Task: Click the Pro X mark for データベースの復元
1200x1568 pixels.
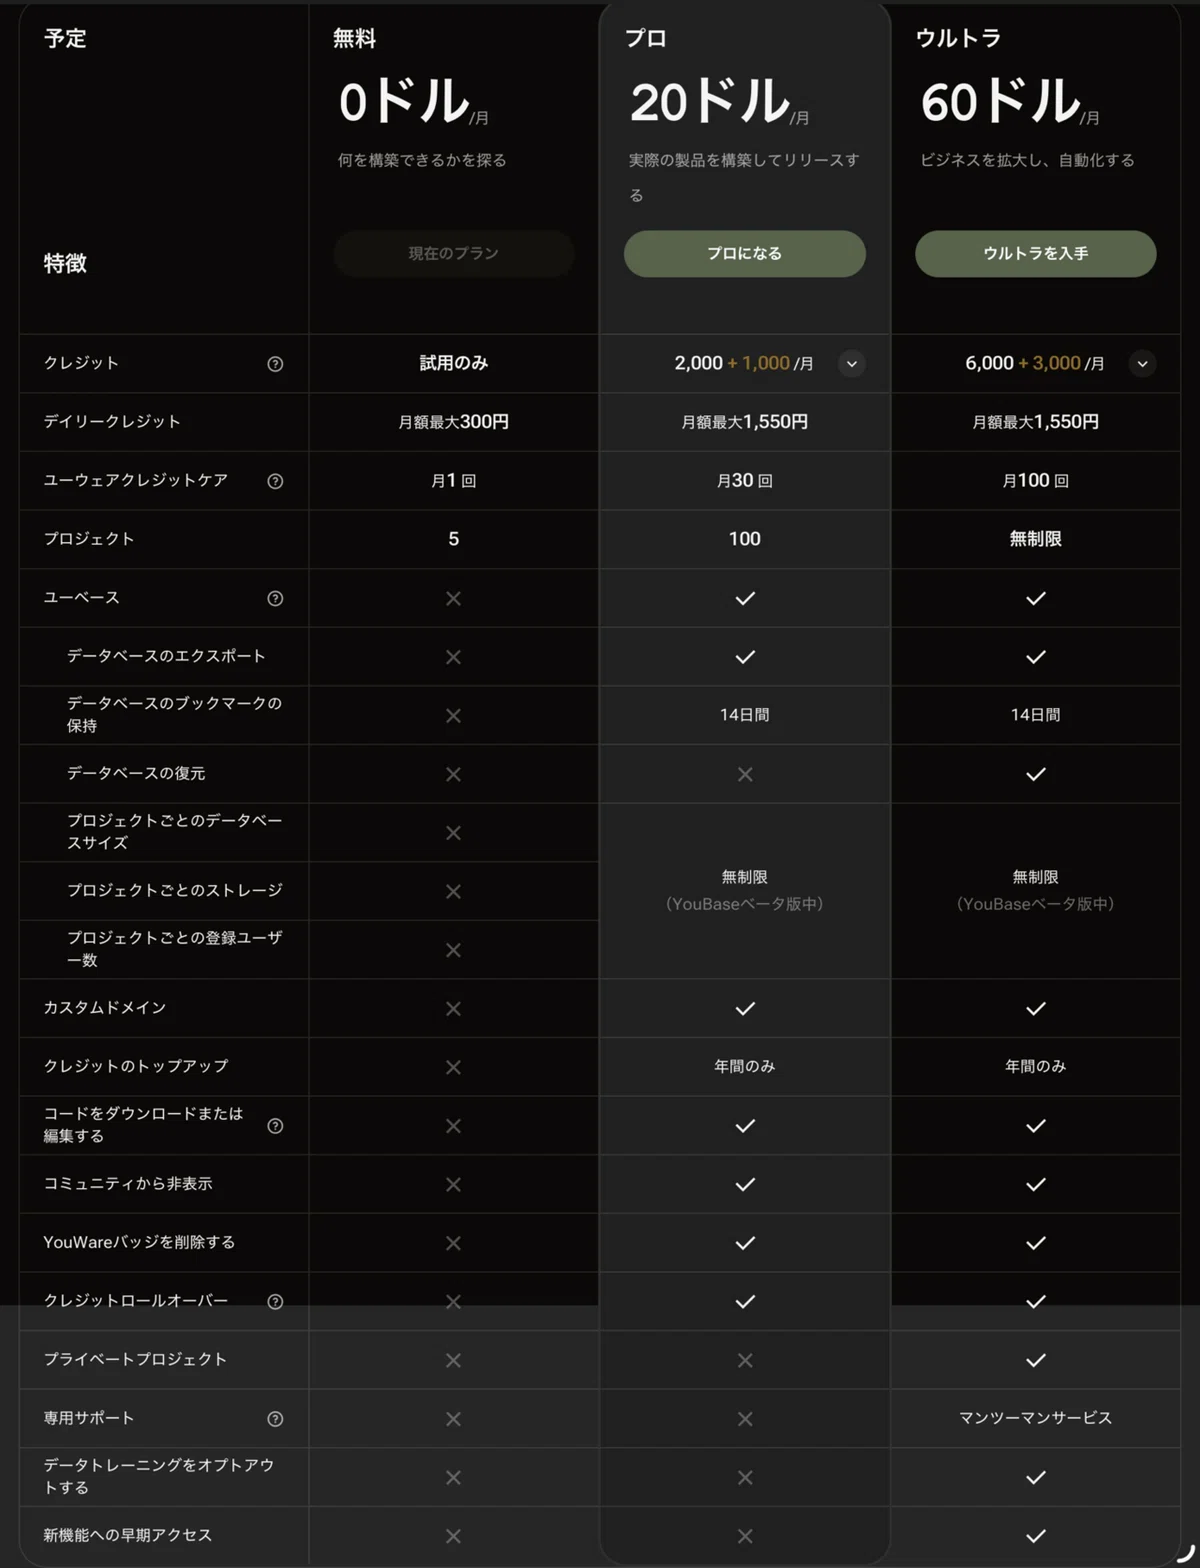Action: [x=745, y=774]
